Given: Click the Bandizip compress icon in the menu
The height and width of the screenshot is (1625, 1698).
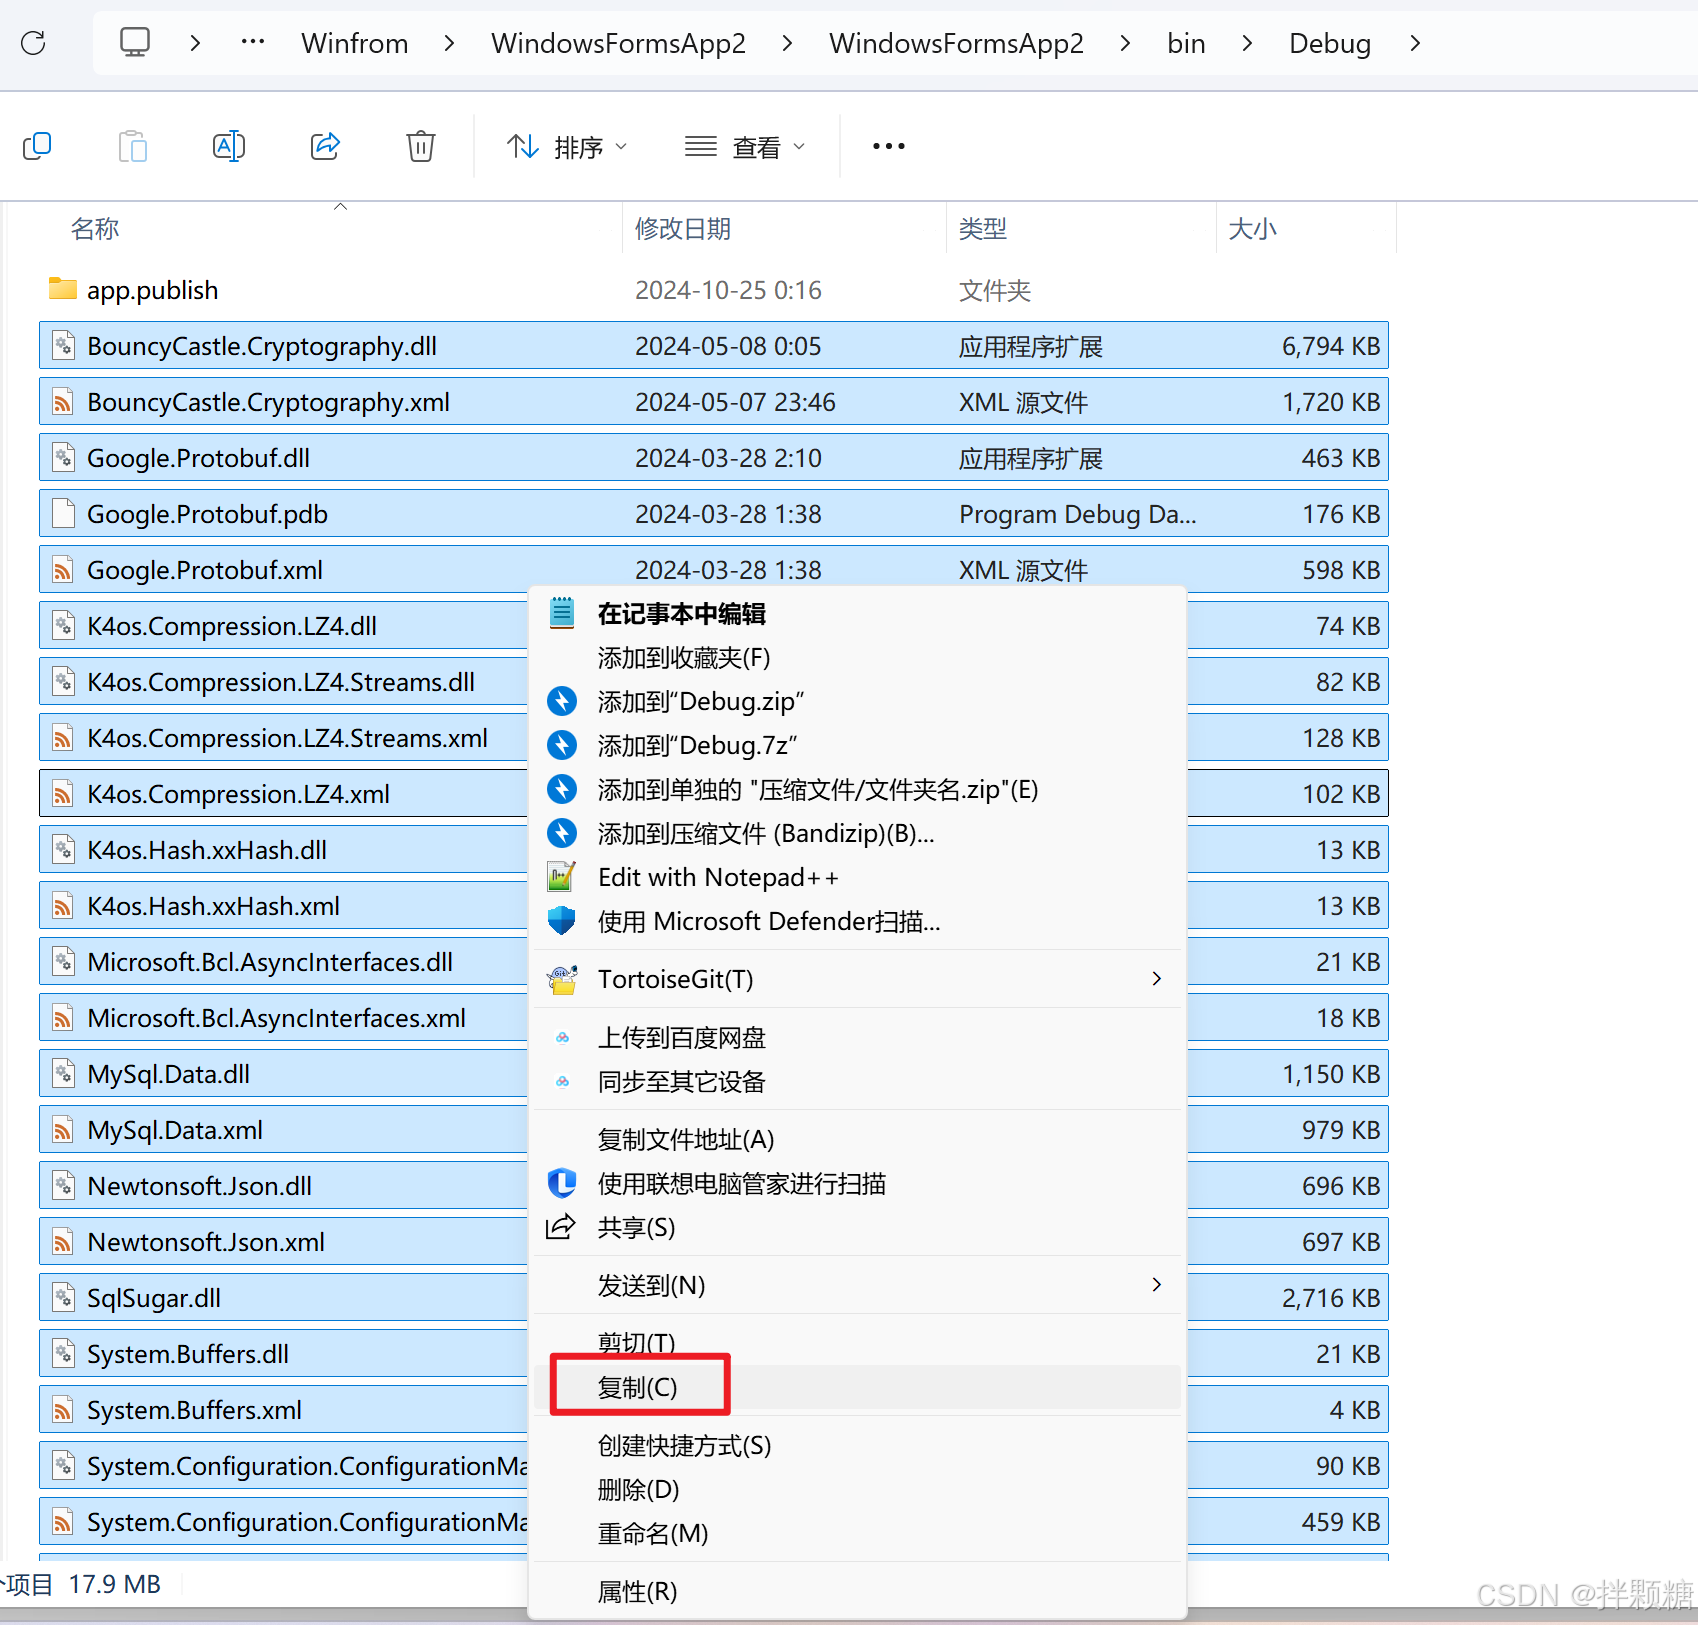Looking at the screenshot, I should pyautogui.click(x=562, y=833).
